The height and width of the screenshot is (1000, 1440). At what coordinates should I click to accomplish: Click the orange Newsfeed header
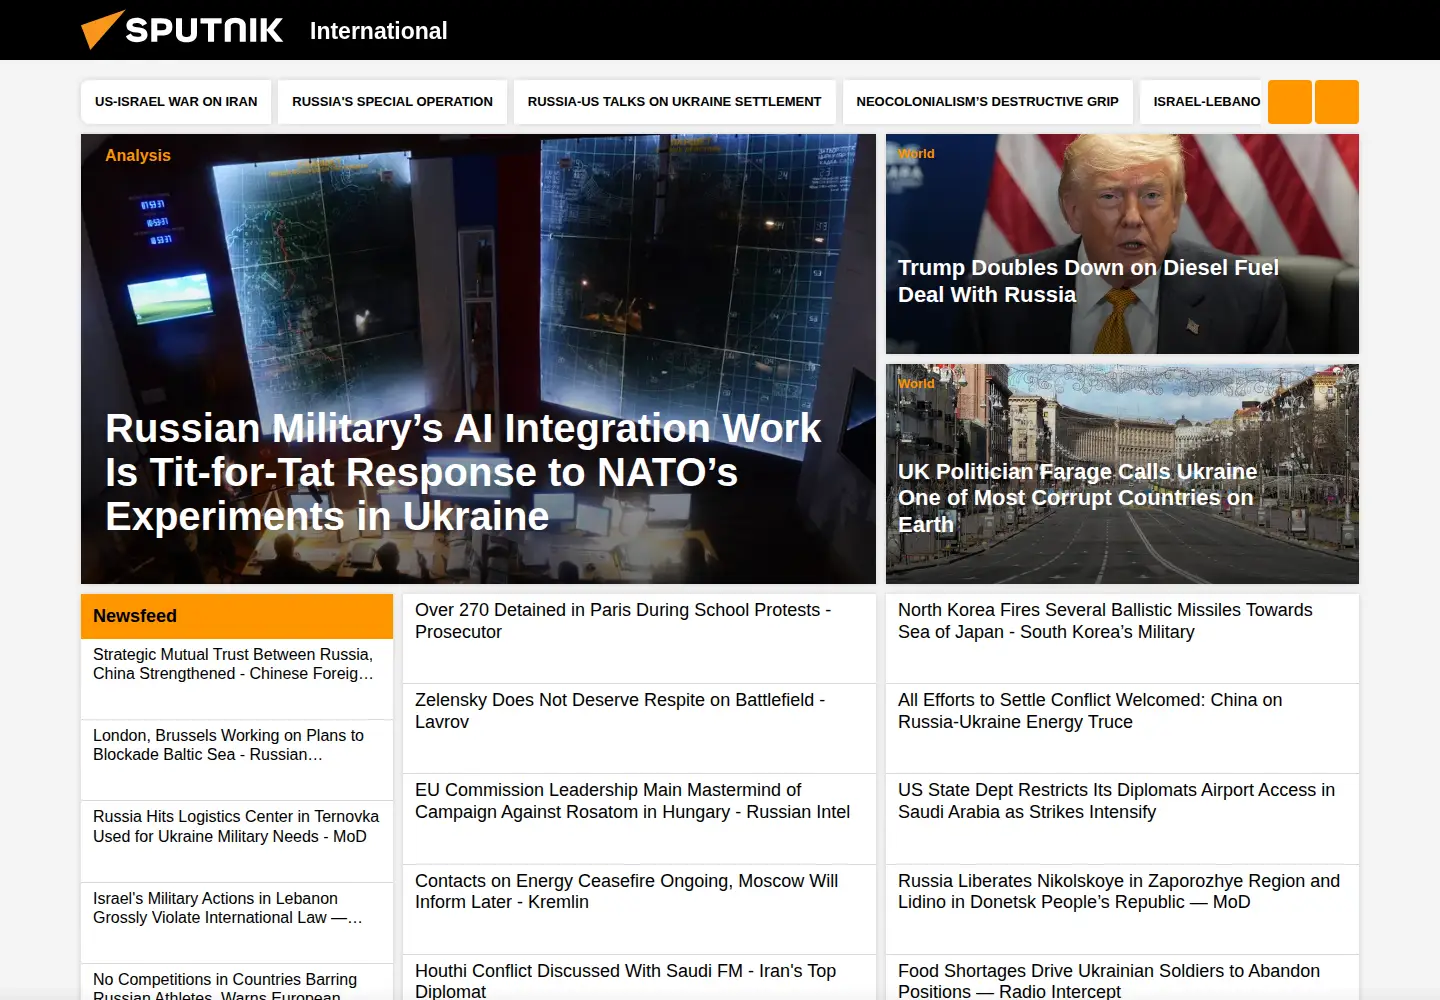point(237,616)
